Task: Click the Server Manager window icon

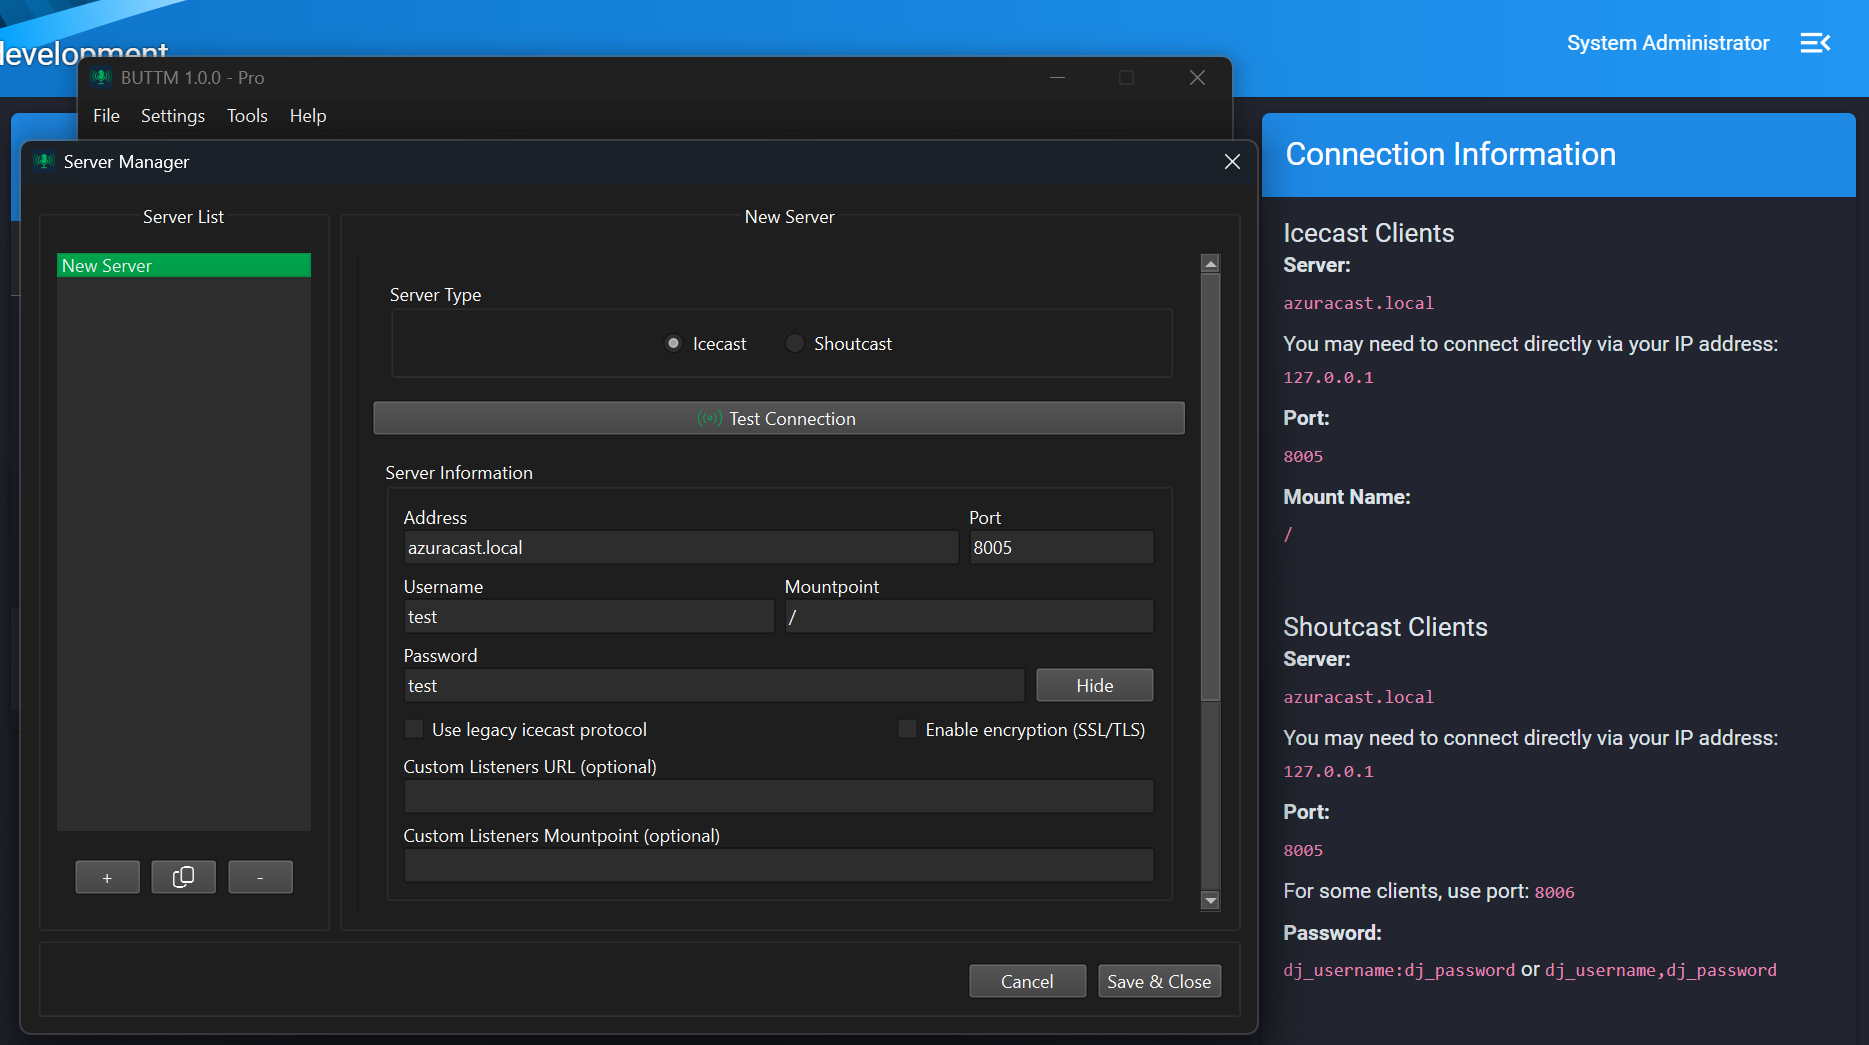Action: pos(43,161)
